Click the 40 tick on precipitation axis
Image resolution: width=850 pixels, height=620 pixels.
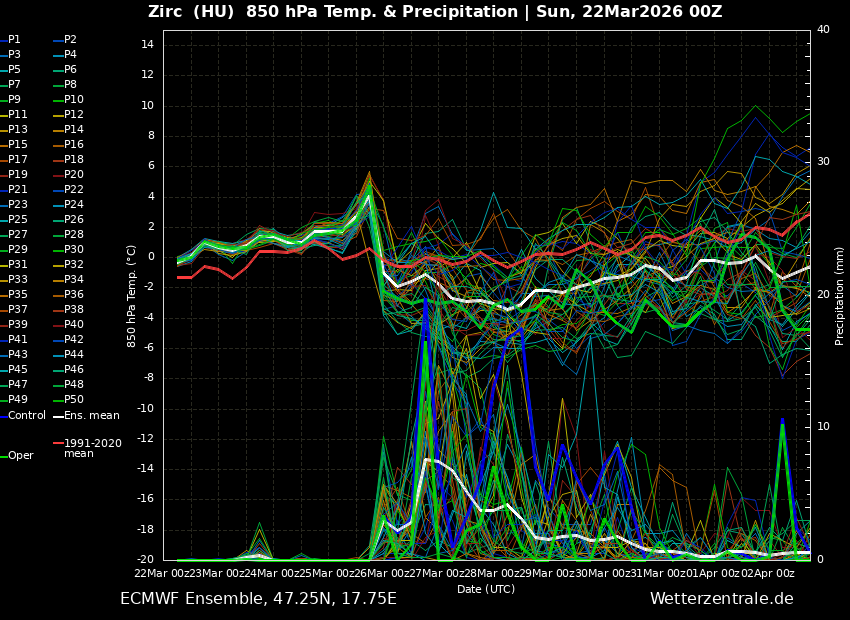tap(823, 30)
